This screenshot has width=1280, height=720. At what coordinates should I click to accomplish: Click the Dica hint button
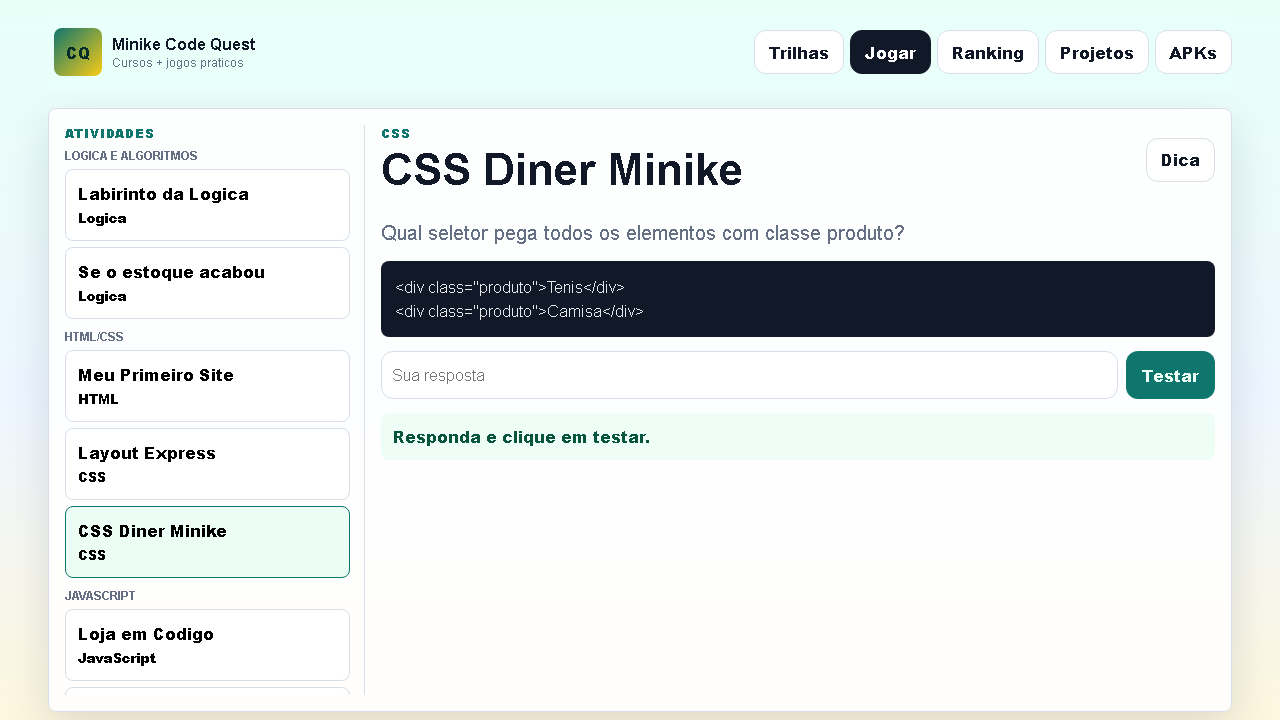pos(1180,160)
